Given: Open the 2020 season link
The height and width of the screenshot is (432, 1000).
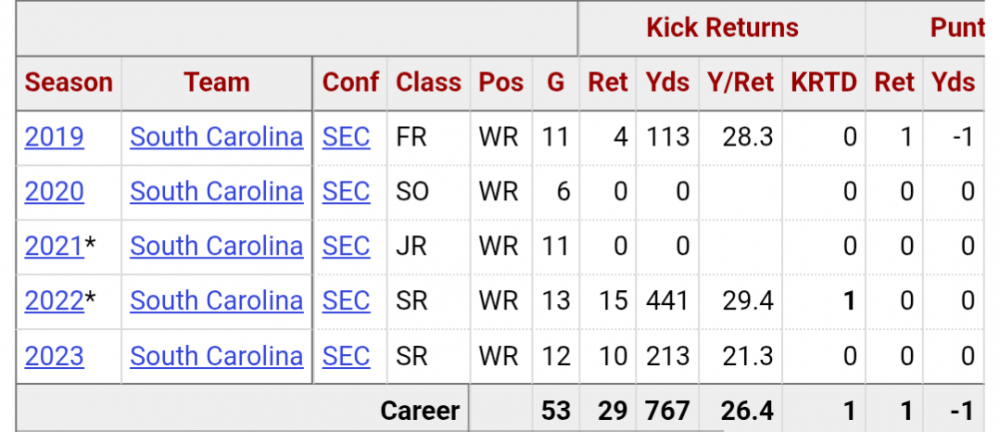Looking at the screenshot, I should pos(54,191).
